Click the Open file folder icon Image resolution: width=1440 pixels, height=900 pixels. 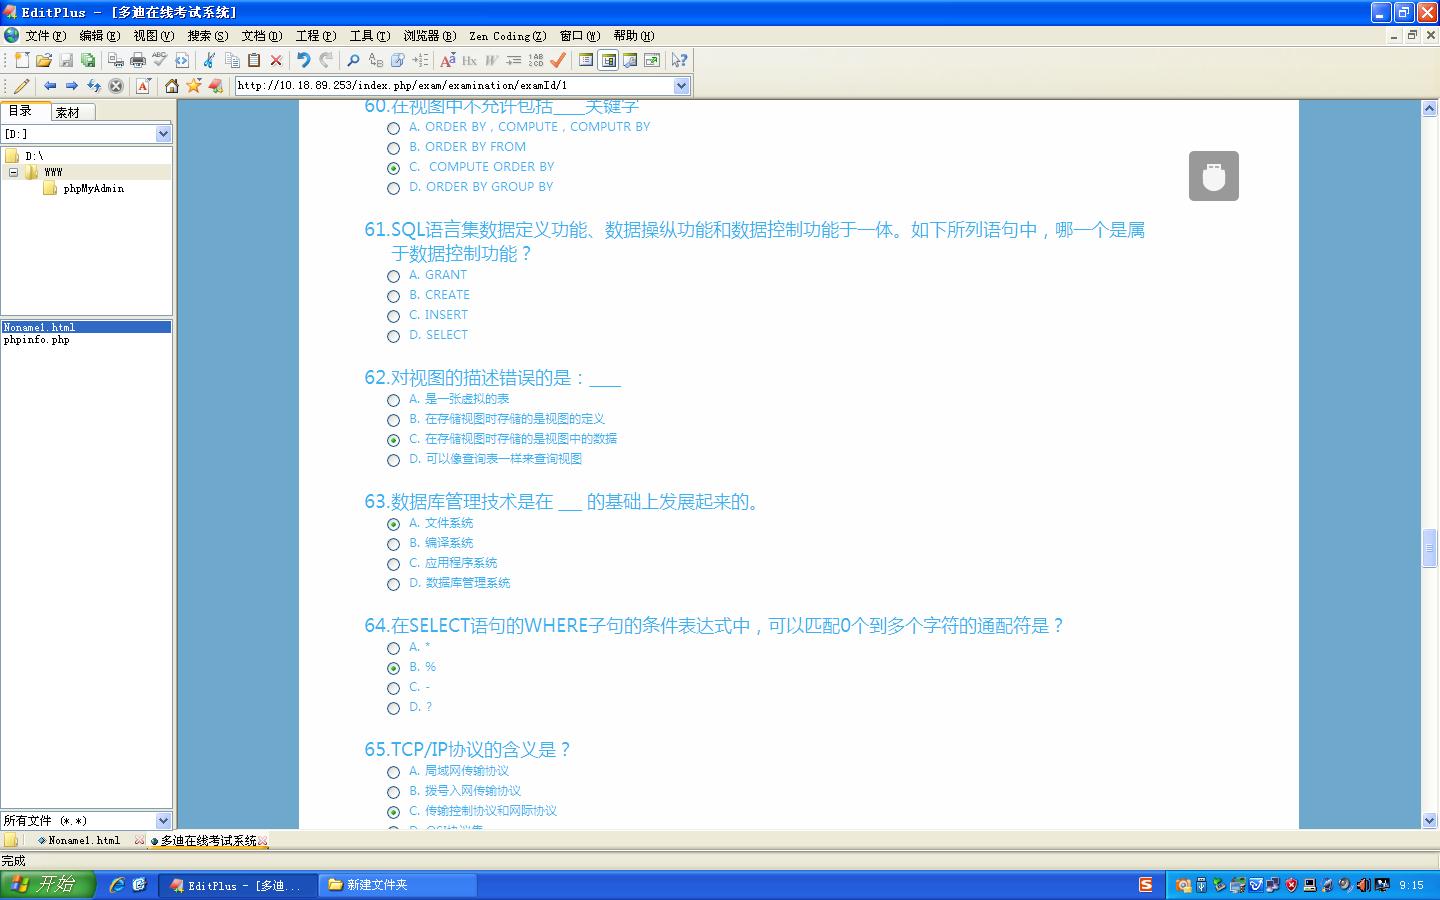point(44,60)
